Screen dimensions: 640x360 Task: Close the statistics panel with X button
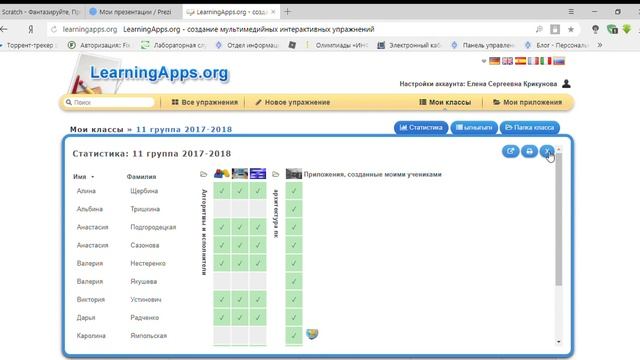547,151
